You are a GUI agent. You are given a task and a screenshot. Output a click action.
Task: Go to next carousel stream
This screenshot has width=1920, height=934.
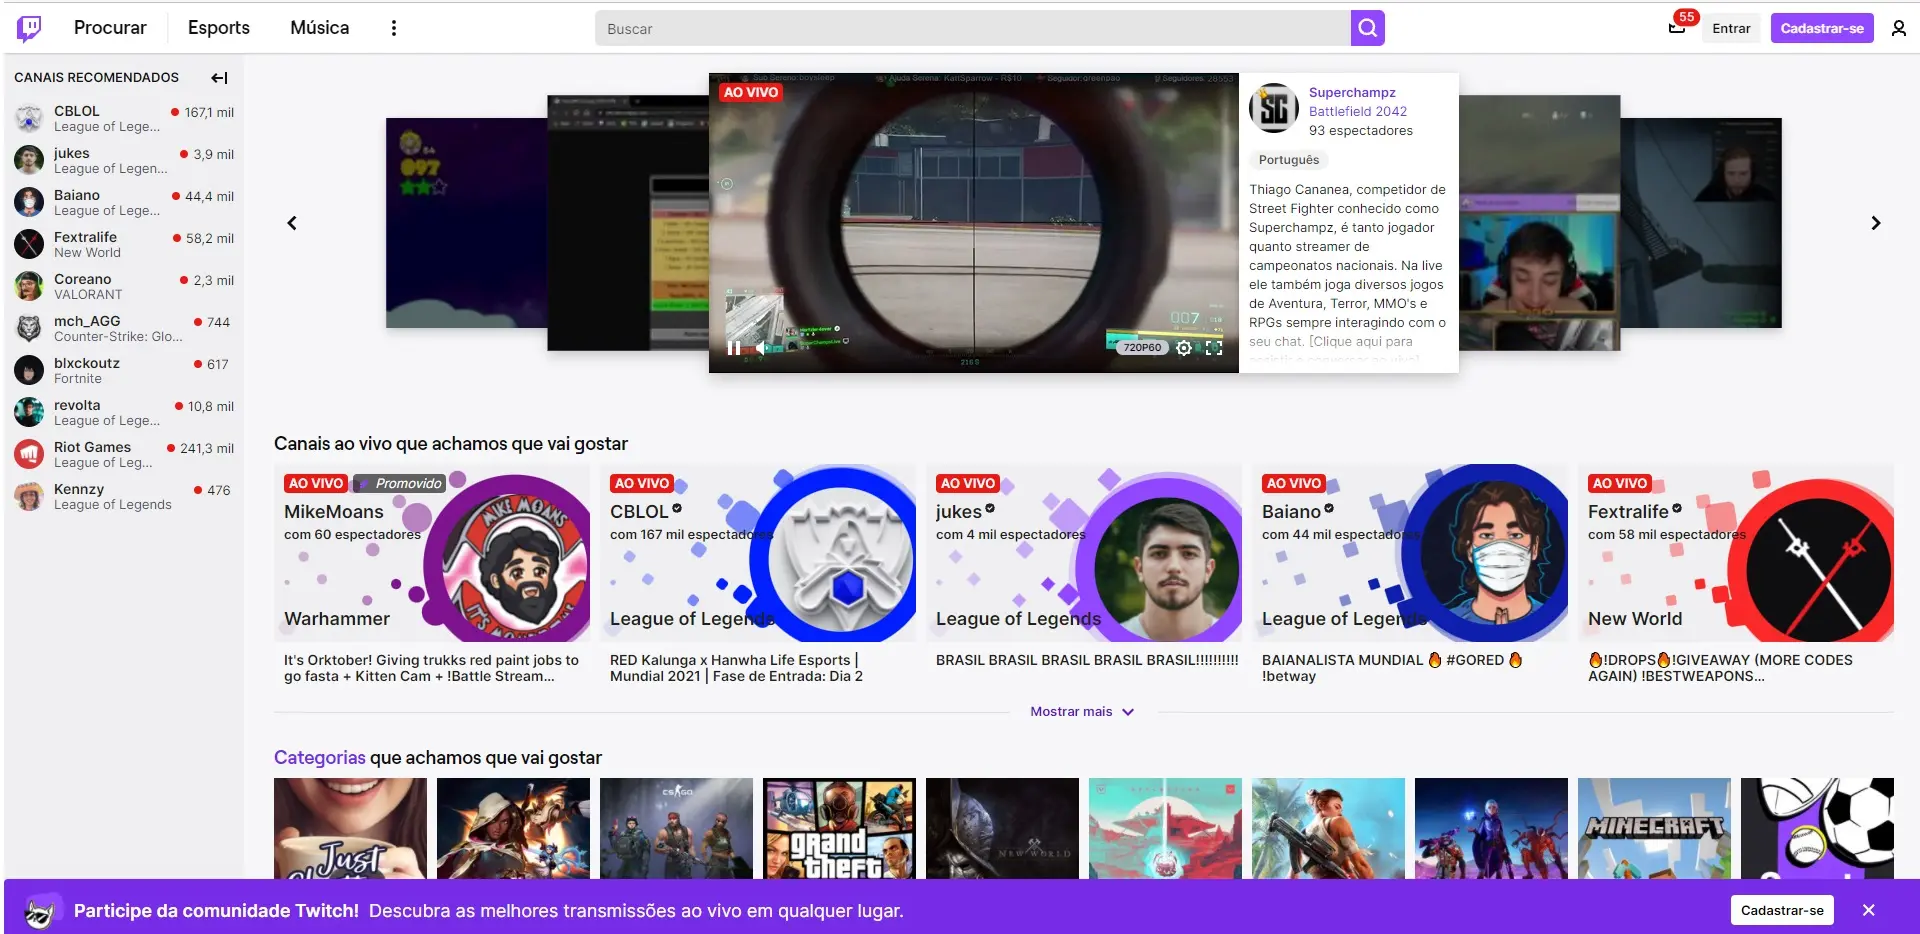click(x=1875, y=223)
